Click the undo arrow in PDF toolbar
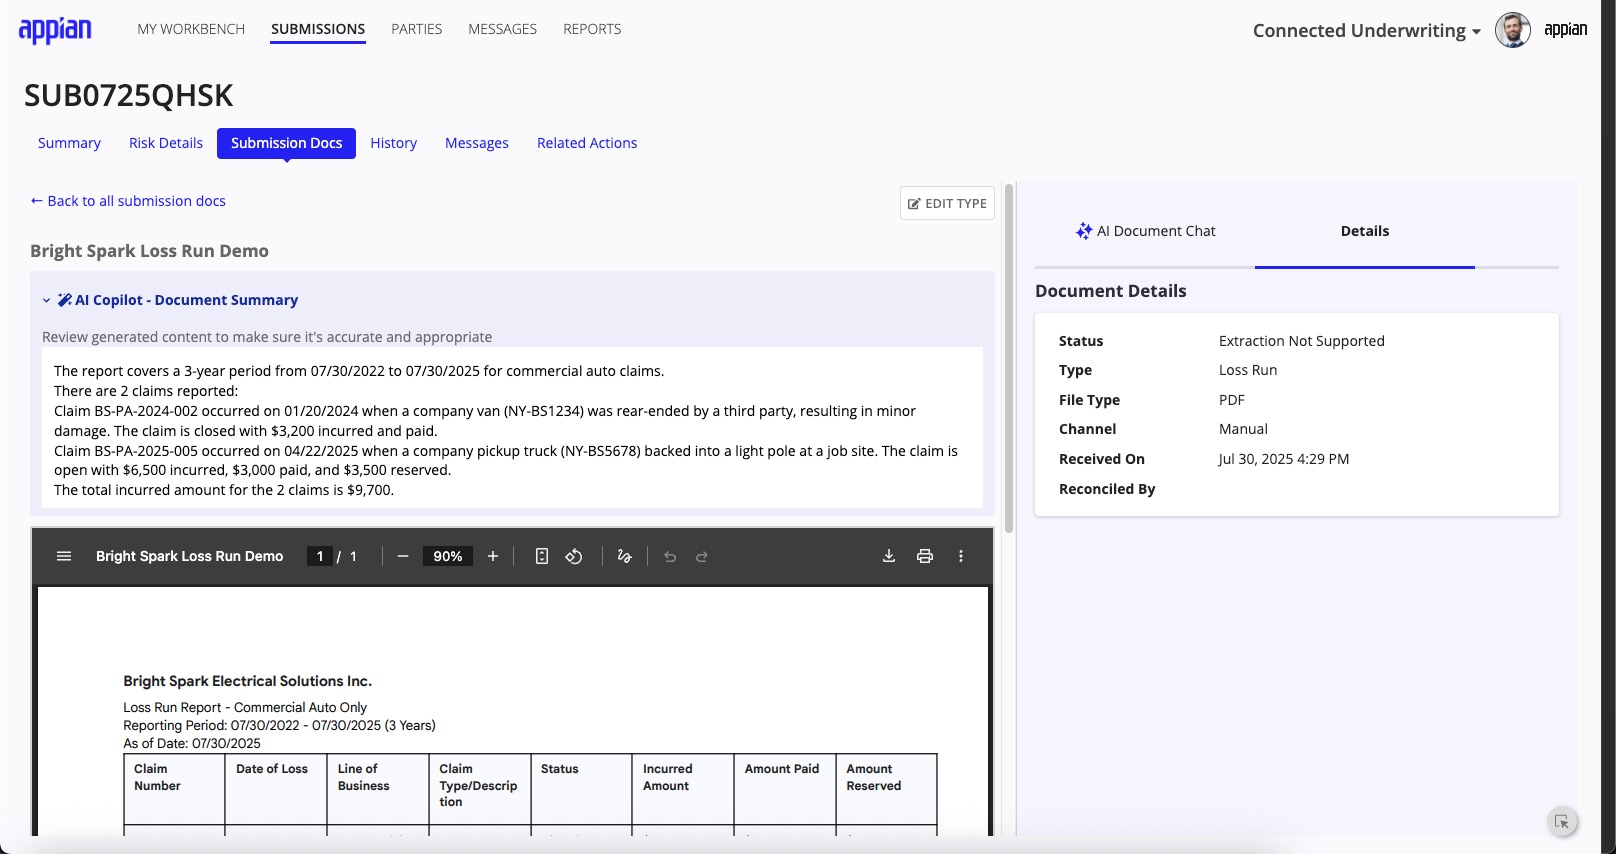The width and height of the screenshot is (1616, 854). click(670, 556)
